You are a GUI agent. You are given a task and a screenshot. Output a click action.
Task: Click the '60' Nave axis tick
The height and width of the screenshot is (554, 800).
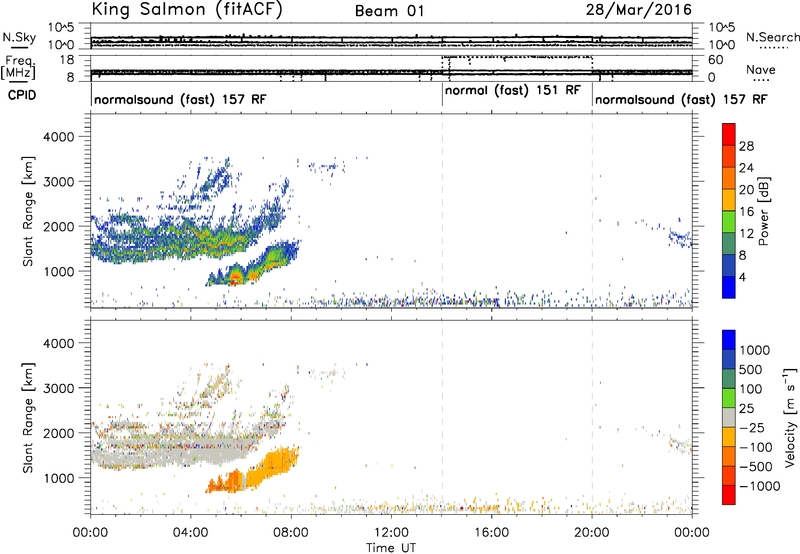point(716,60)
